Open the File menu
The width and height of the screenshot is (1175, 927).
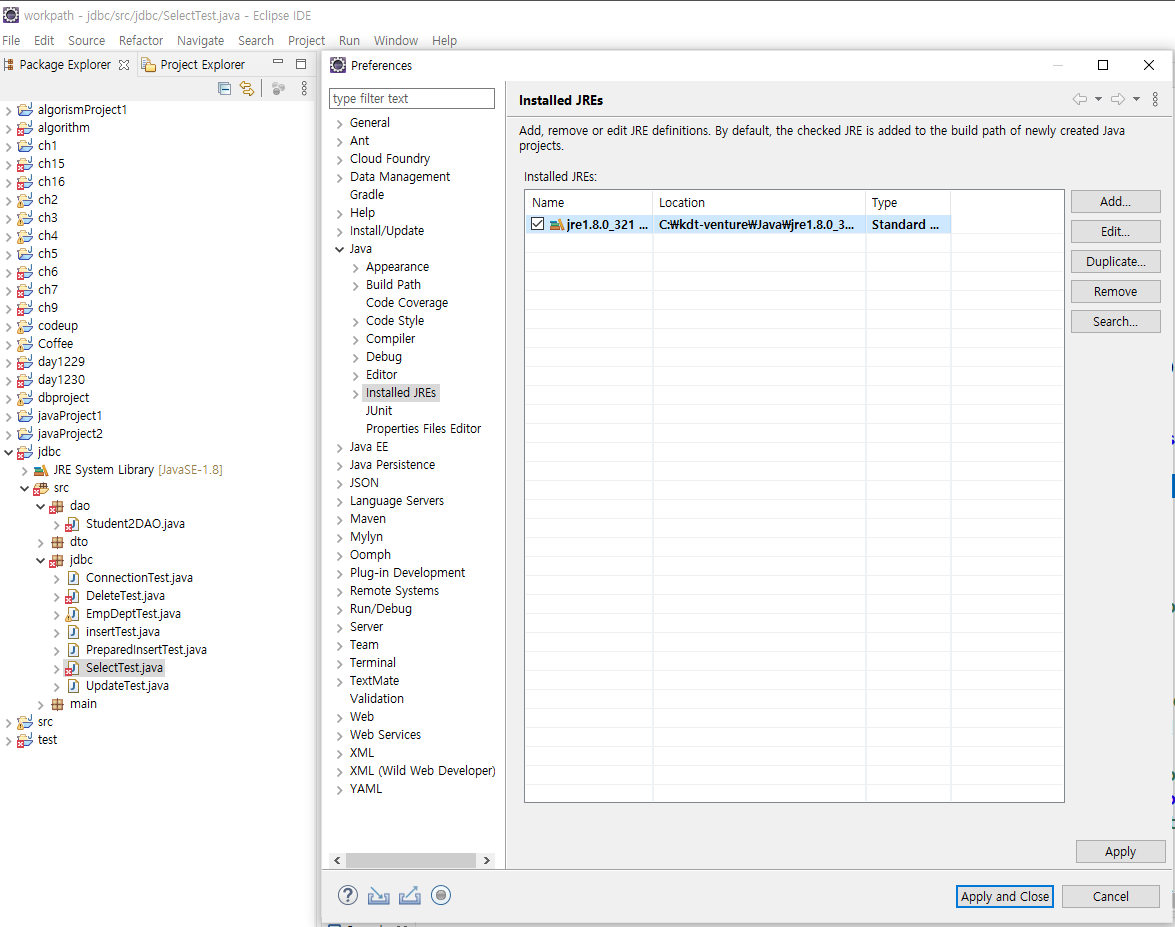click(x=11, y=40)
